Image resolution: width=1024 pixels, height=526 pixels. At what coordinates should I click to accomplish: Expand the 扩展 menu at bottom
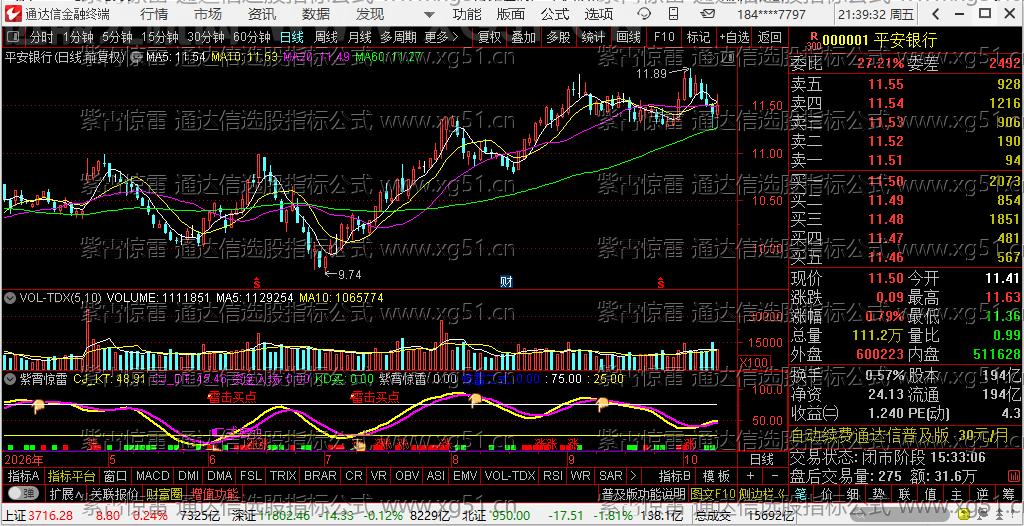click(66, 493)
